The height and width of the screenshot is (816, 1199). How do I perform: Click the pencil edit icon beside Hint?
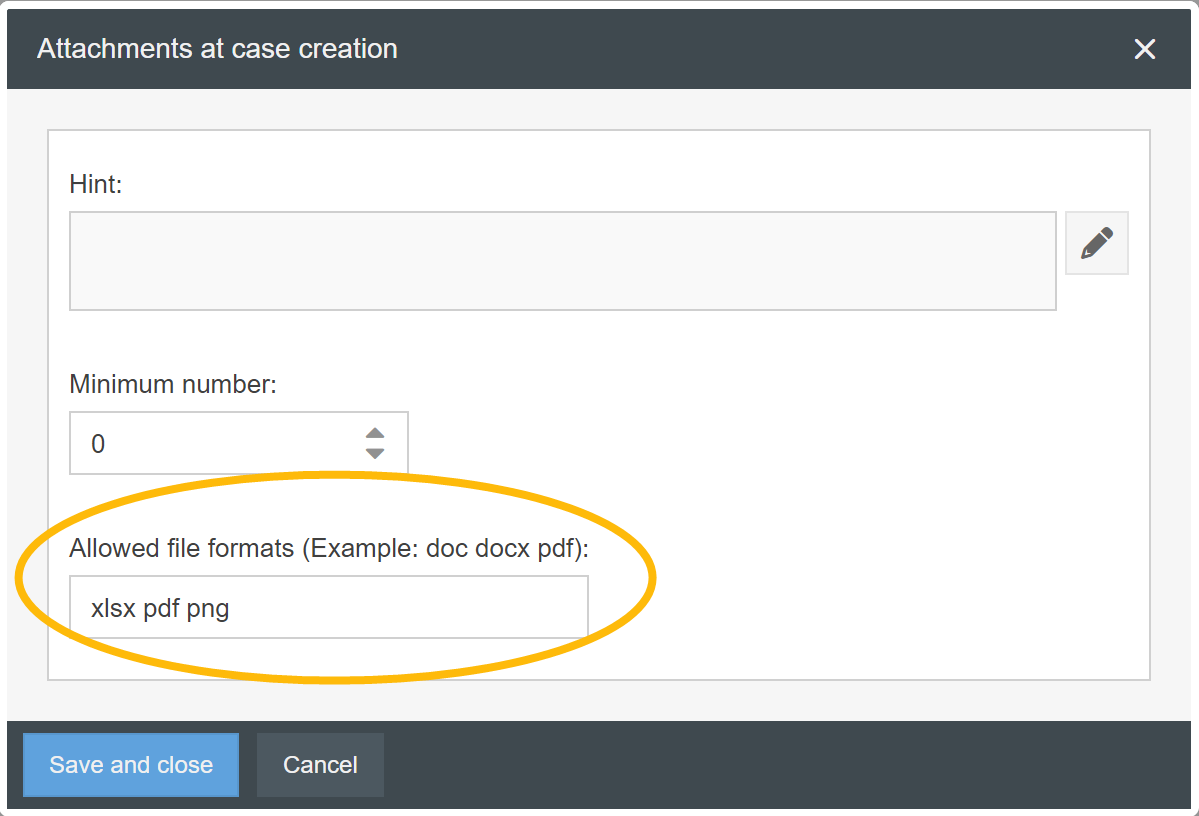tap(1097, 243)
